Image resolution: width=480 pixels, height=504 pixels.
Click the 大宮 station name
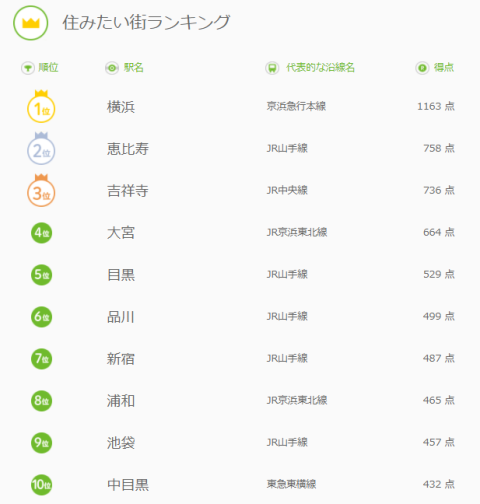click(x=121, y=233)
